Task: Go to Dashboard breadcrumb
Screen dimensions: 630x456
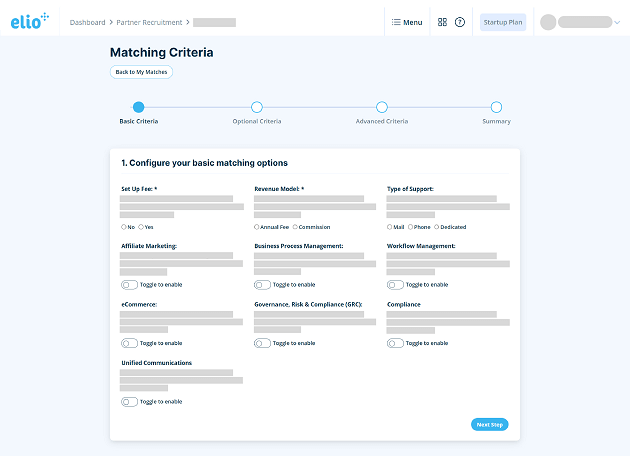Action: point(87,22)
